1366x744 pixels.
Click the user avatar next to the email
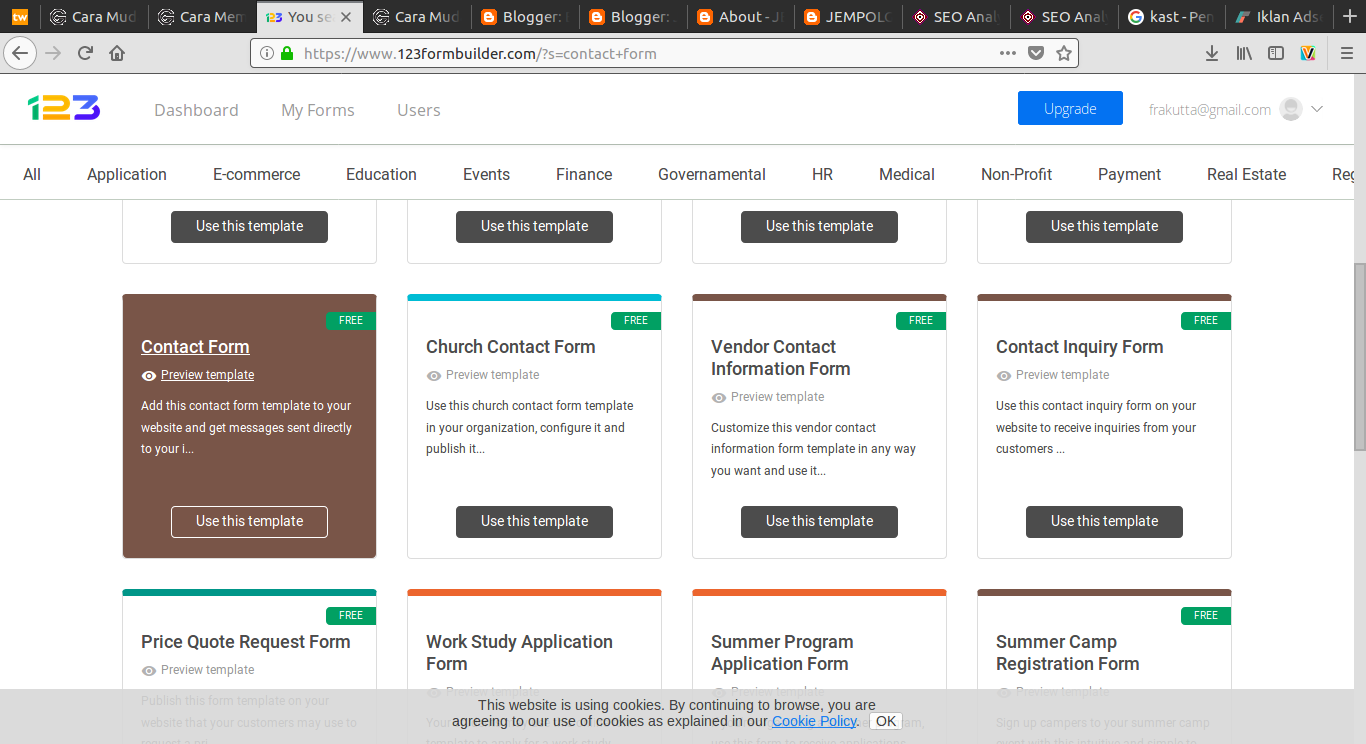pyautogui.click(x=1290, y=108)
